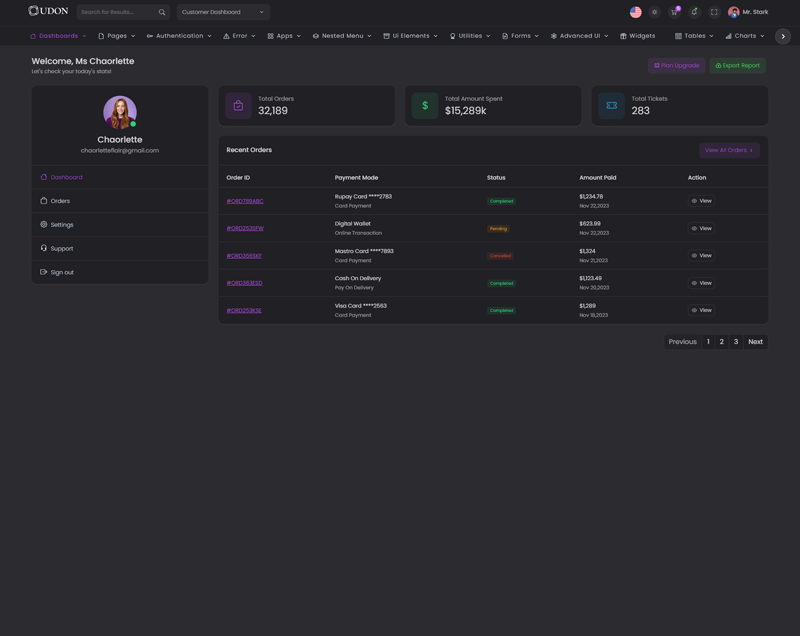Open the Customer Dashboard dropdown

tap(223, 12)
